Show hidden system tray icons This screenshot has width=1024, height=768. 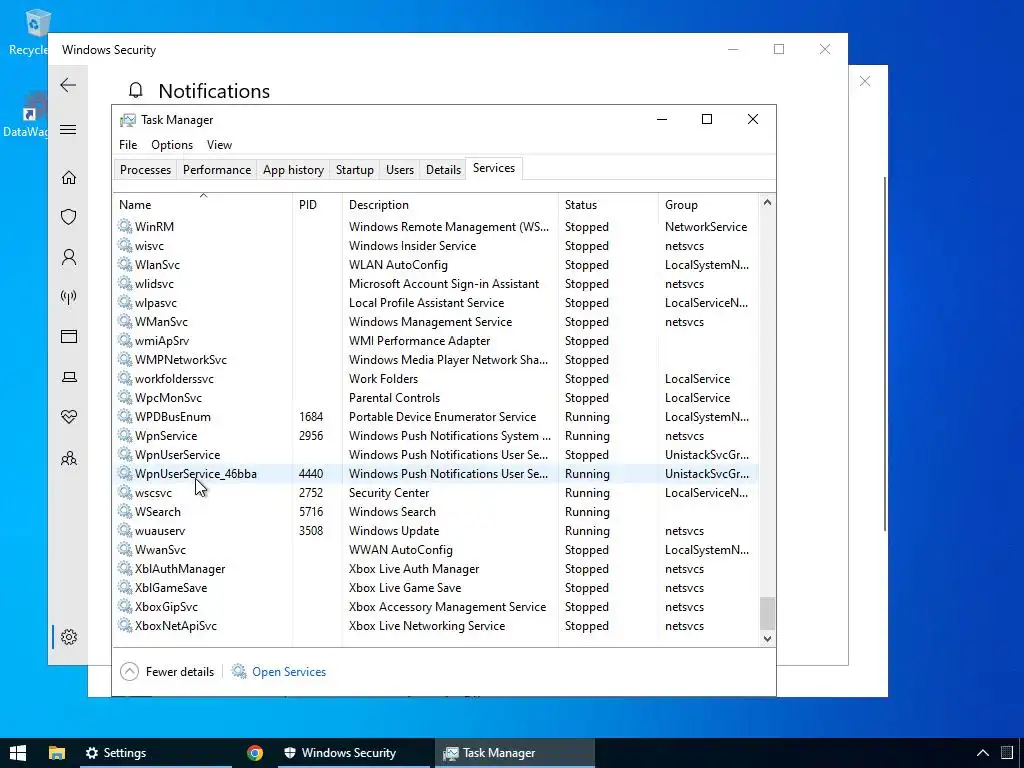[x=982, y=753]
